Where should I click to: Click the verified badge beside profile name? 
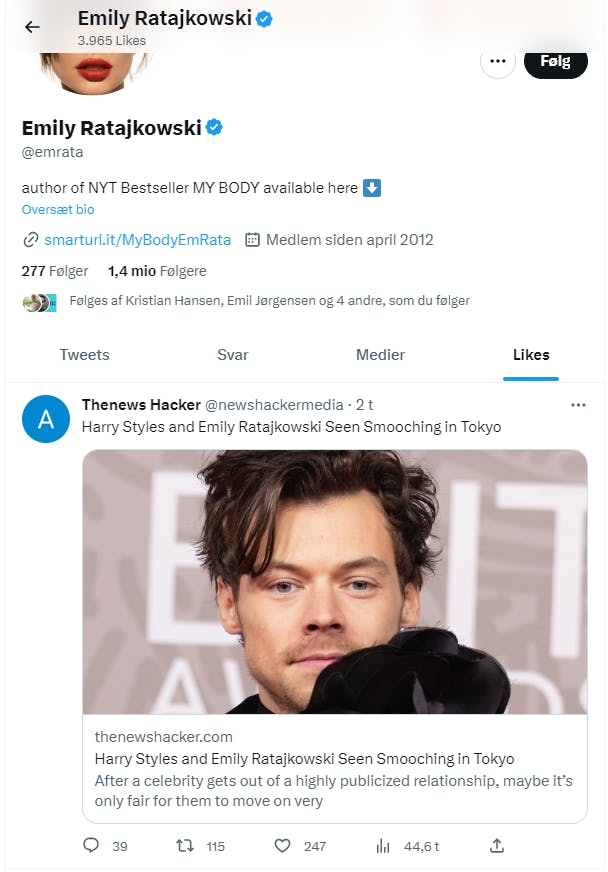[x=214, y=127]
